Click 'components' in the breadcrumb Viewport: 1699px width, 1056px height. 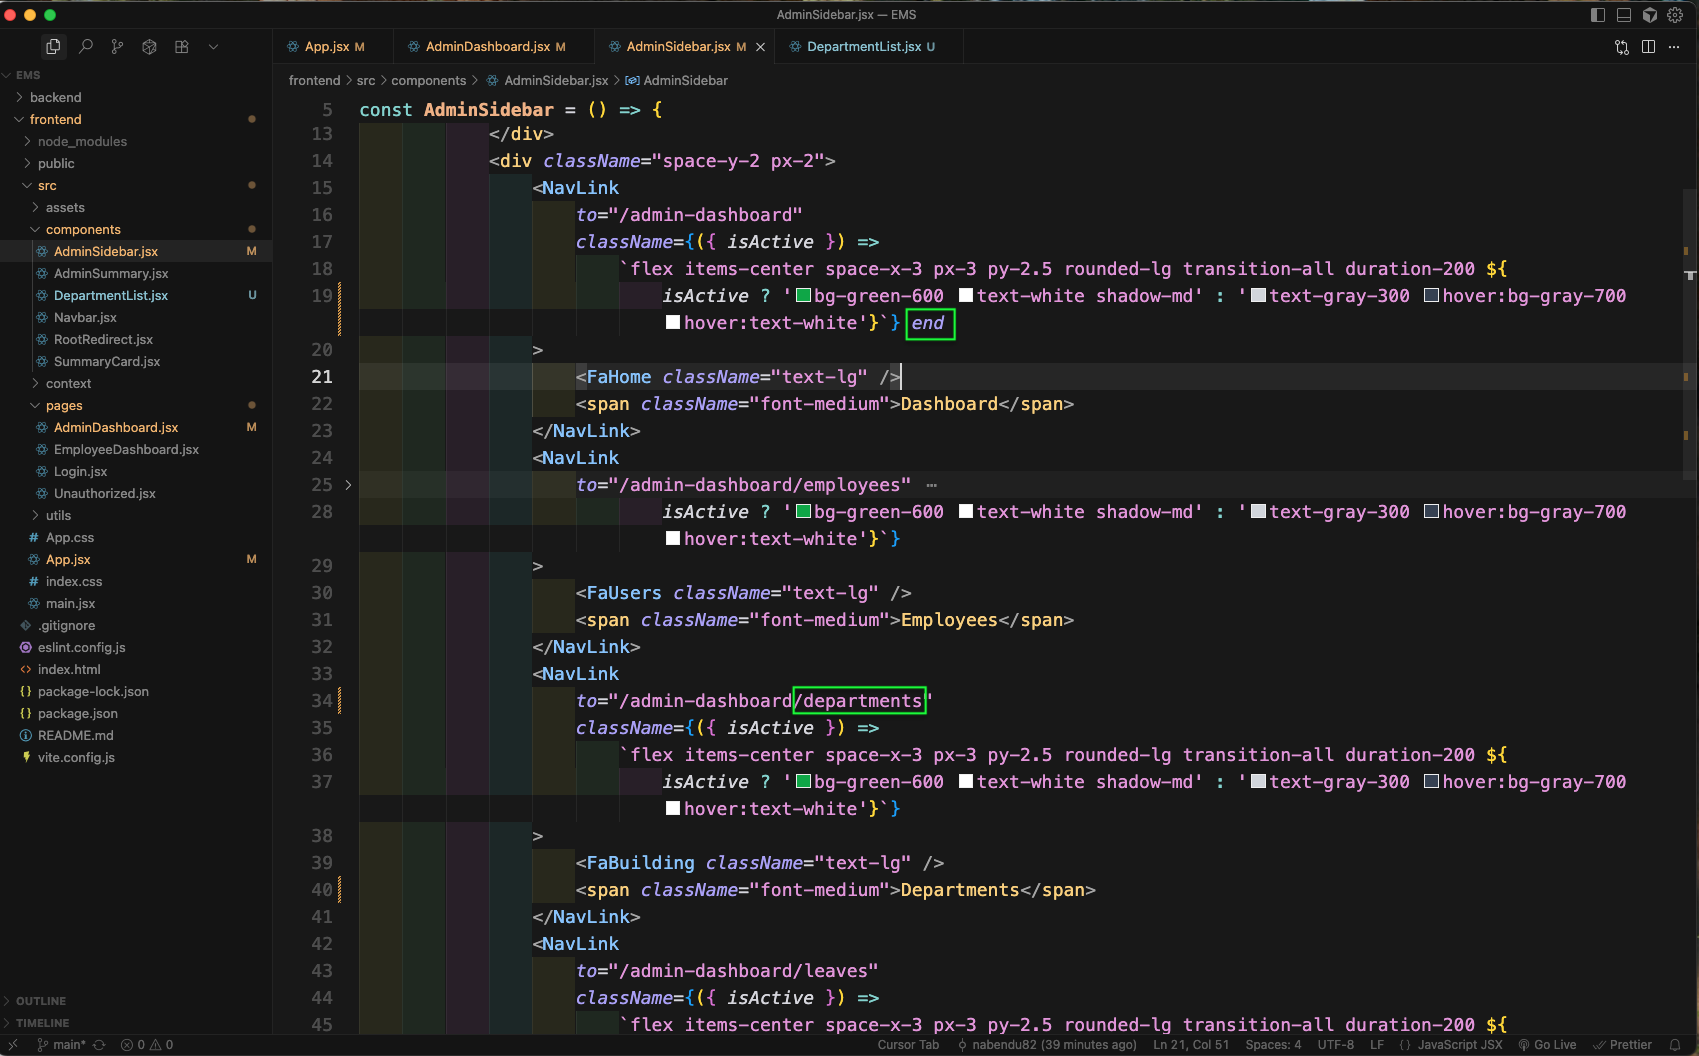(x=428, y=81)
